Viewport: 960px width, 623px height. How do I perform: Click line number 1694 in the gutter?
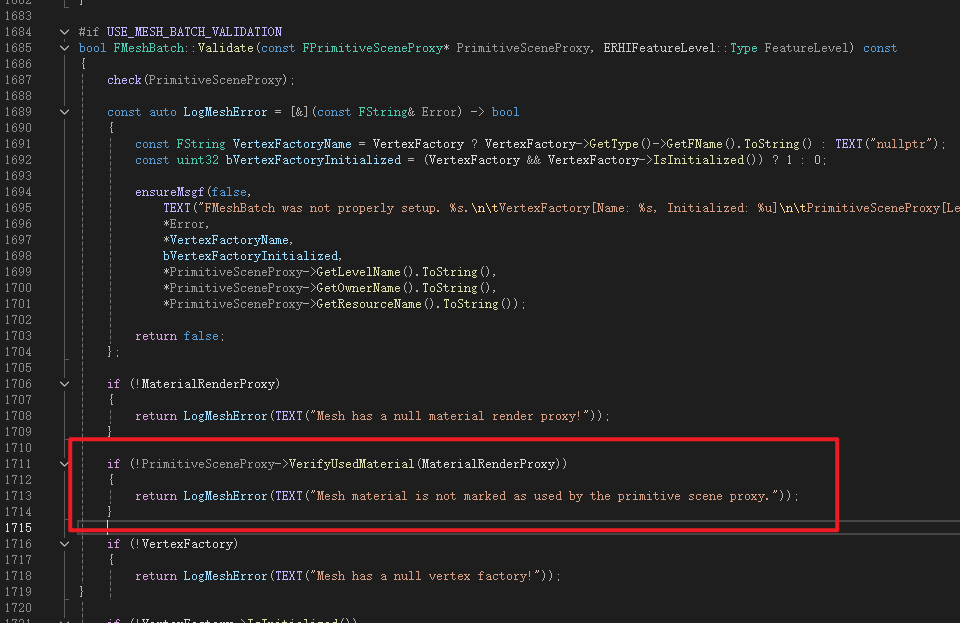[x=18, y=192]
